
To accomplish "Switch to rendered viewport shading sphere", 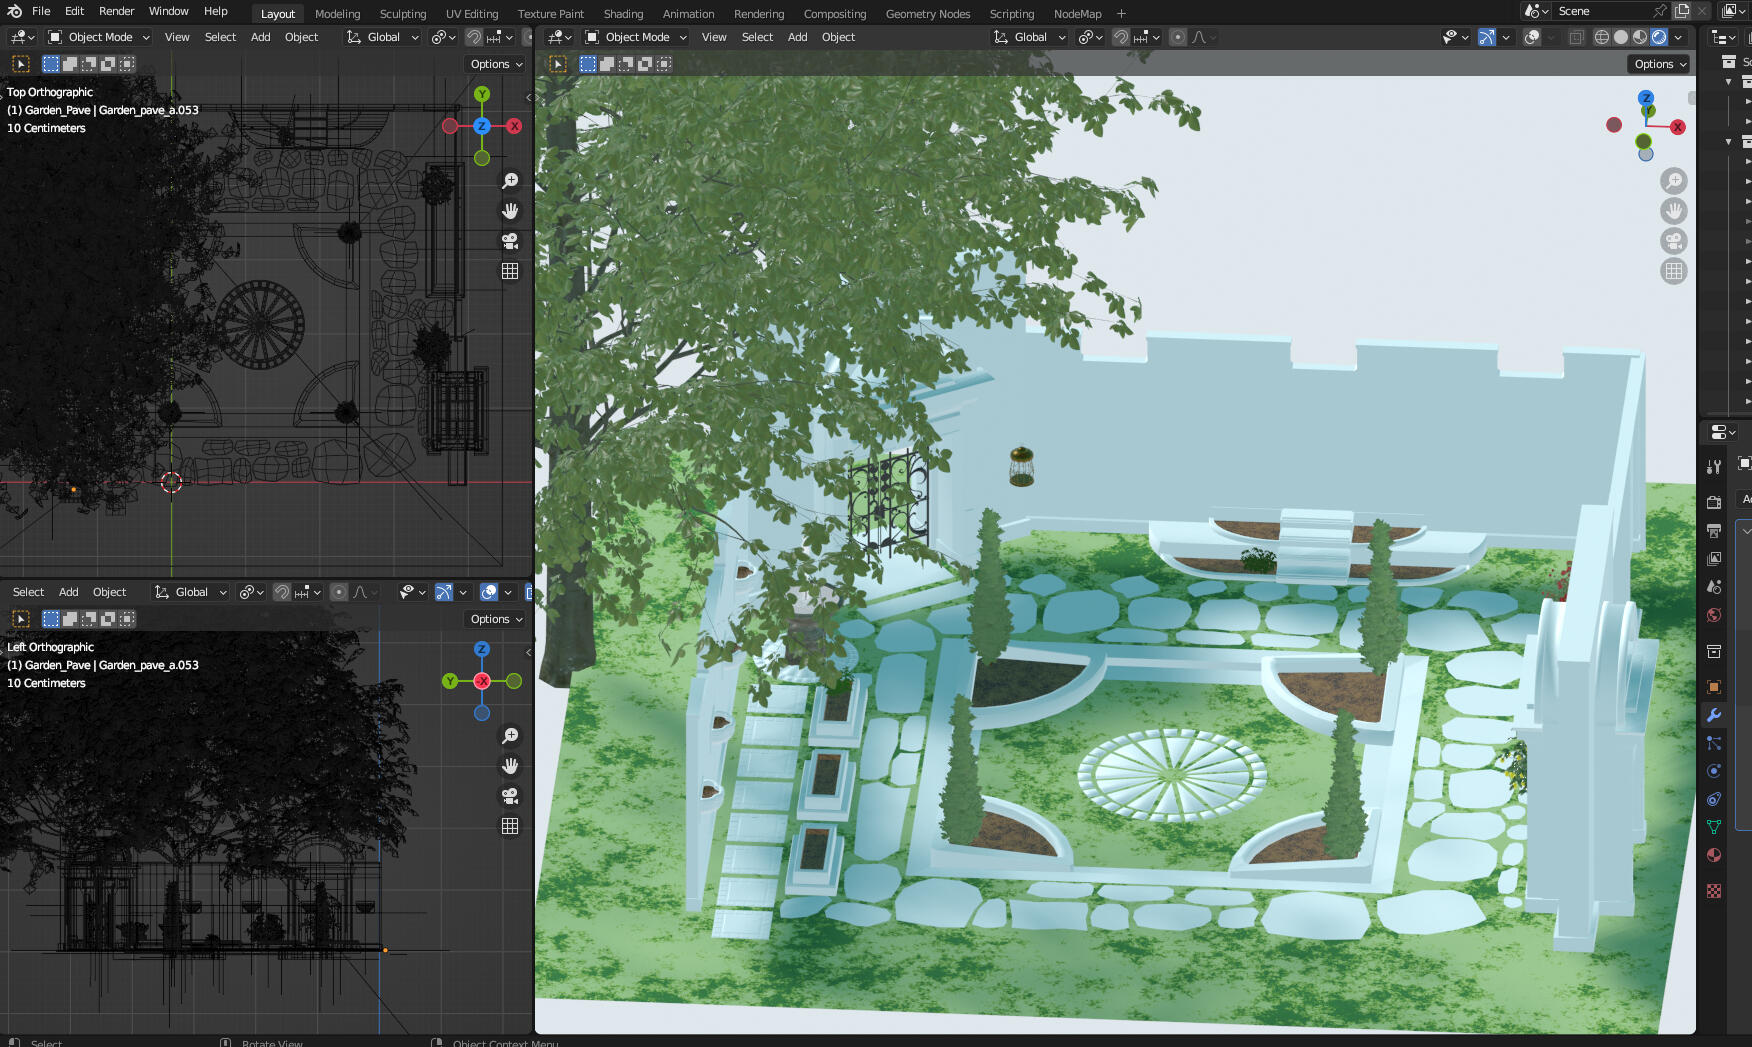I will point(1659,37).
